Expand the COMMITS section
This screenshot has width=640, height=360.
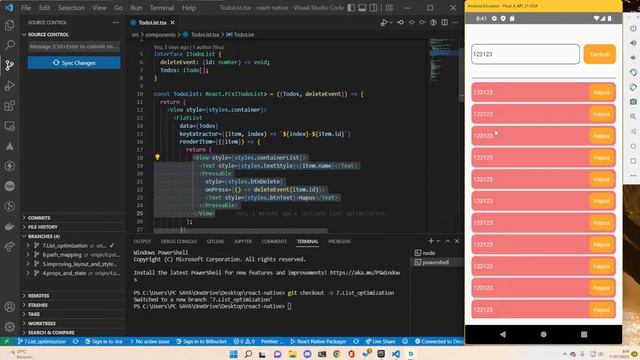[x=72, y=218]
